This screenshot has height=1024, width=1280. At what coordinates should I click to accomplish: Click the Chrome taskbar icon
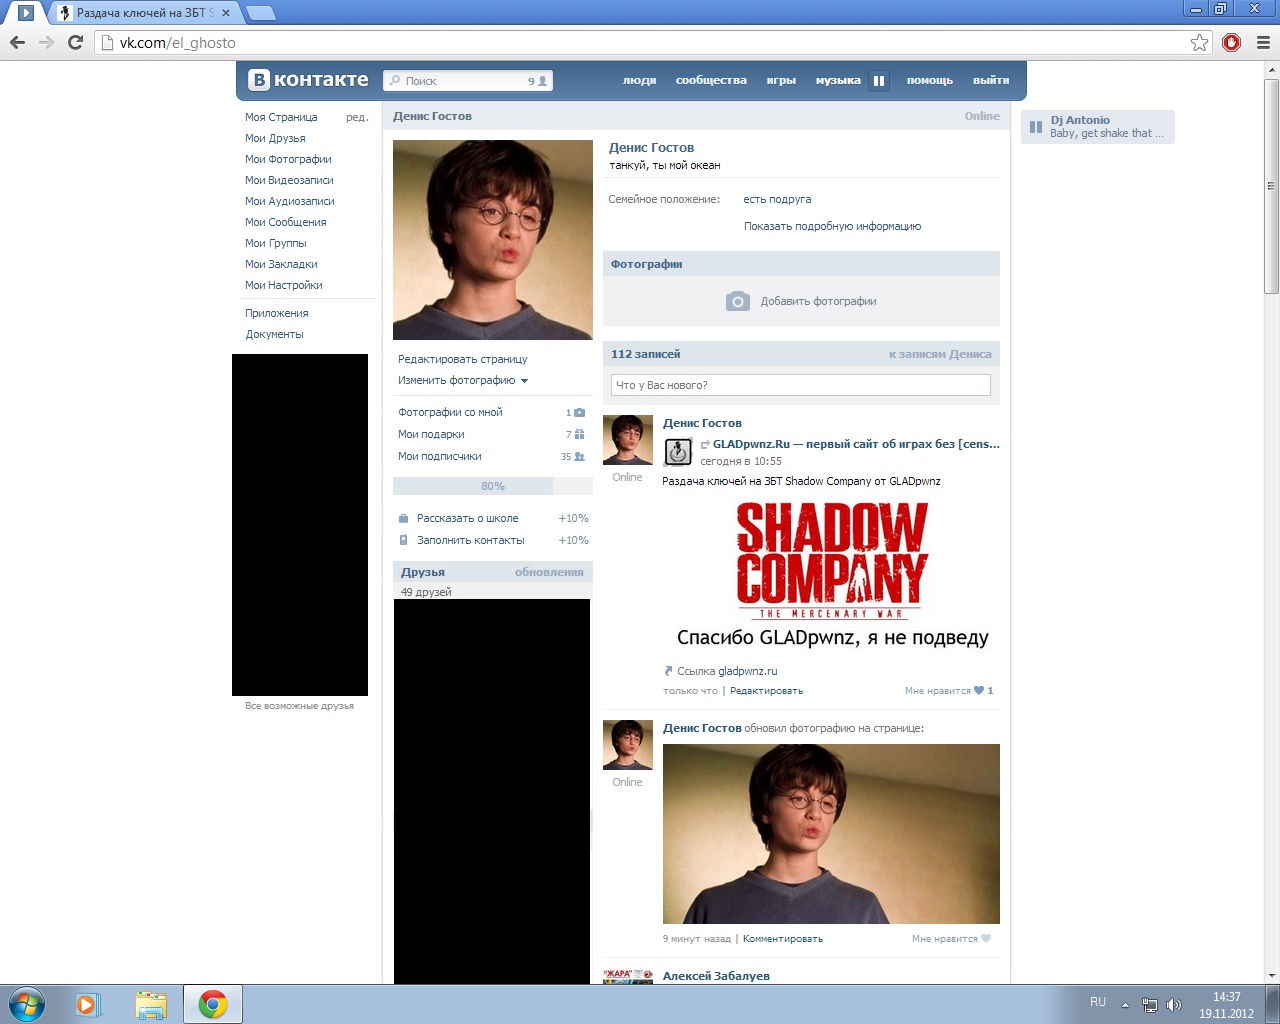[x=212, y=1004]
